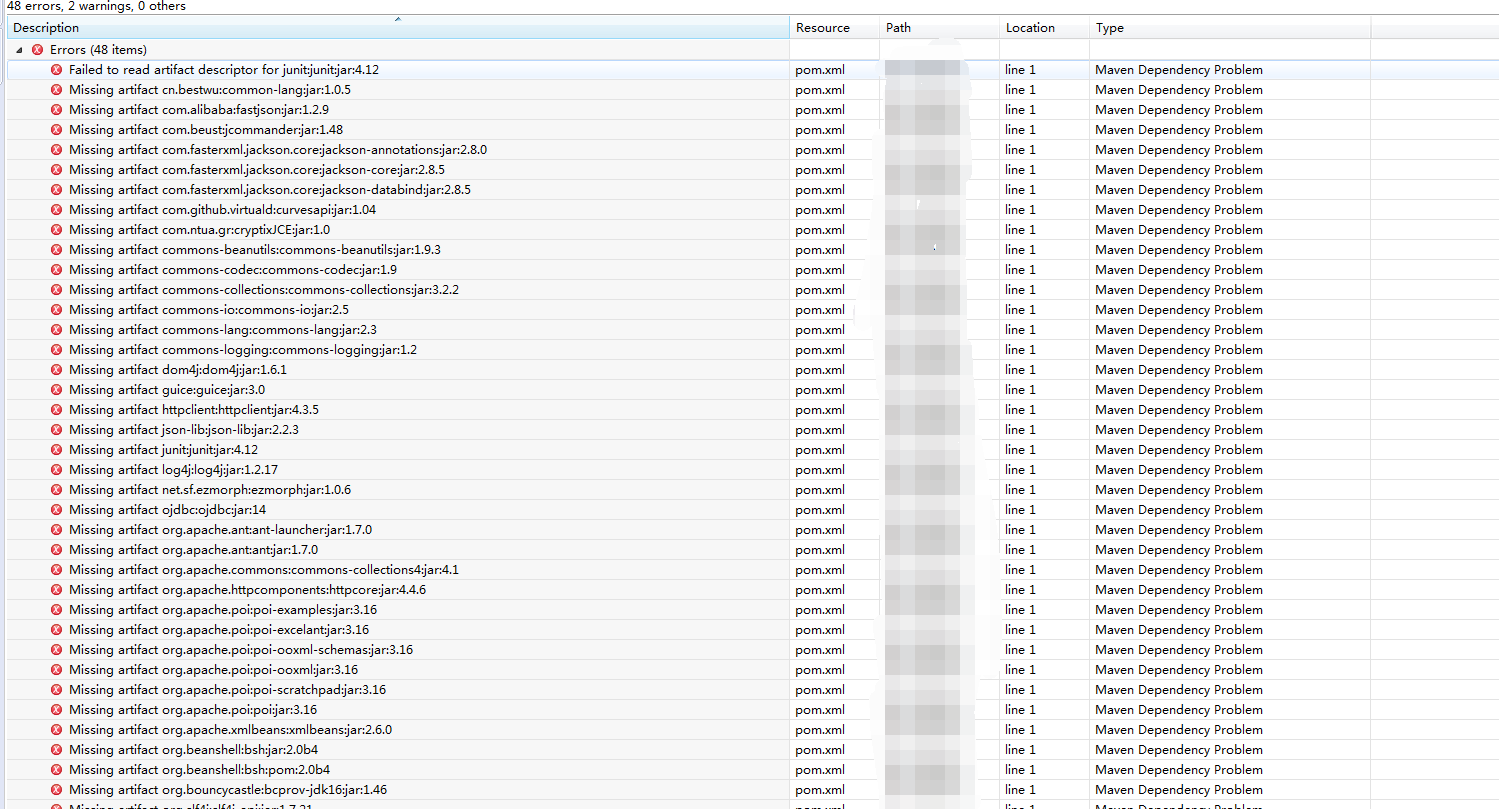Image resolution: width=1499 pixels, height=809 pixels.
Task: Select 'Missing artifact org.bouncycastle:bcprov-jdk16:jar:1.46' text
Action: [228, 790]
